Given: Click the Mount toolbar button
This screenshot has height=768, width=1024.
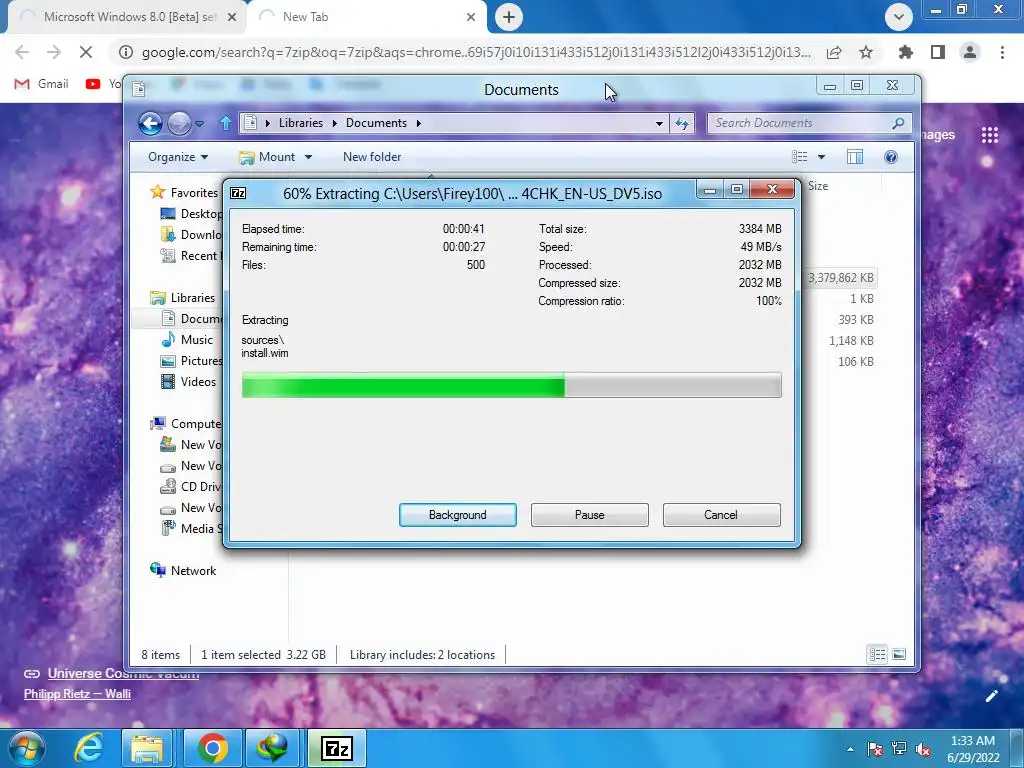Looking at the screenshot, I should click(x=267, y=157).
